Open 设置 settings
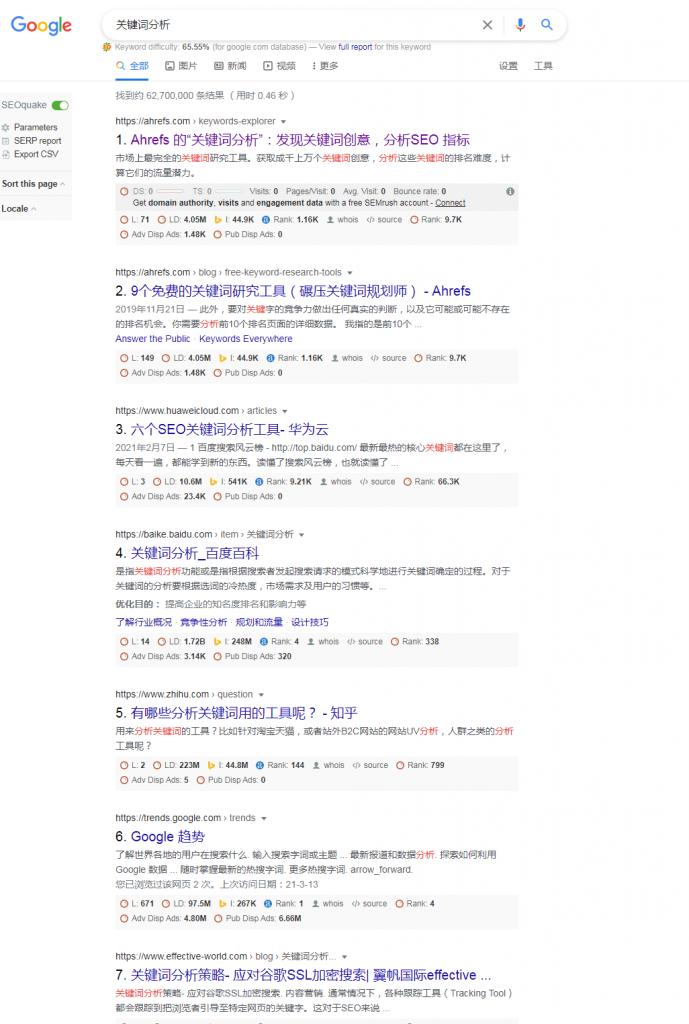The height and width of the screenshot is (1024, 689). 508,66
